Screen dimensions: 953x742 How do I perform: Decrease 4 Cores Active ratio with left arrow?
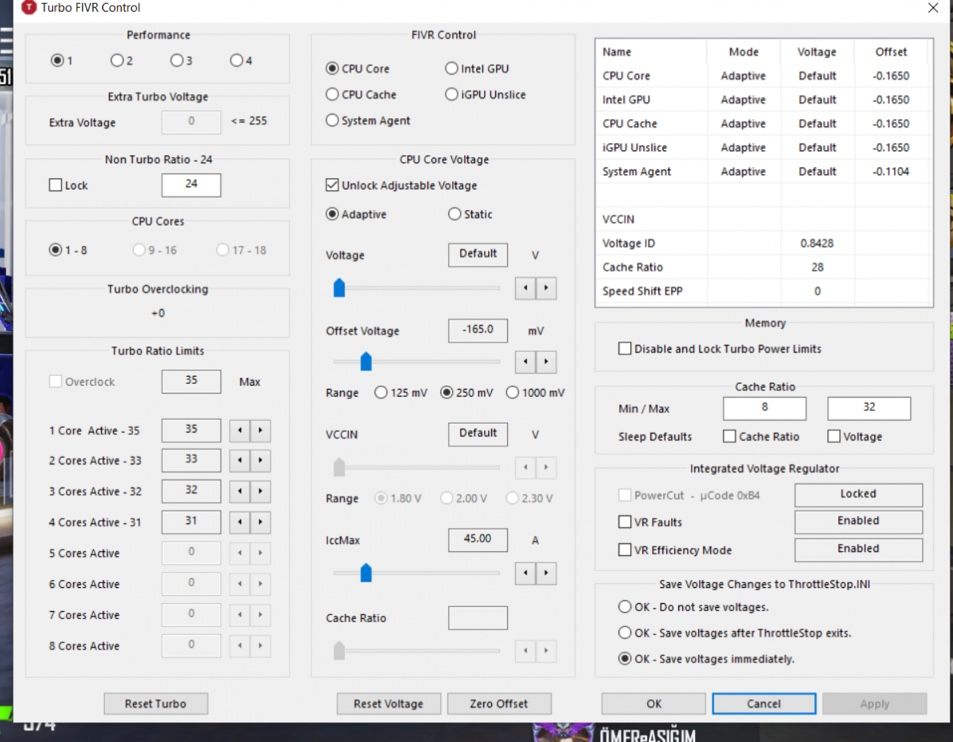240,522
